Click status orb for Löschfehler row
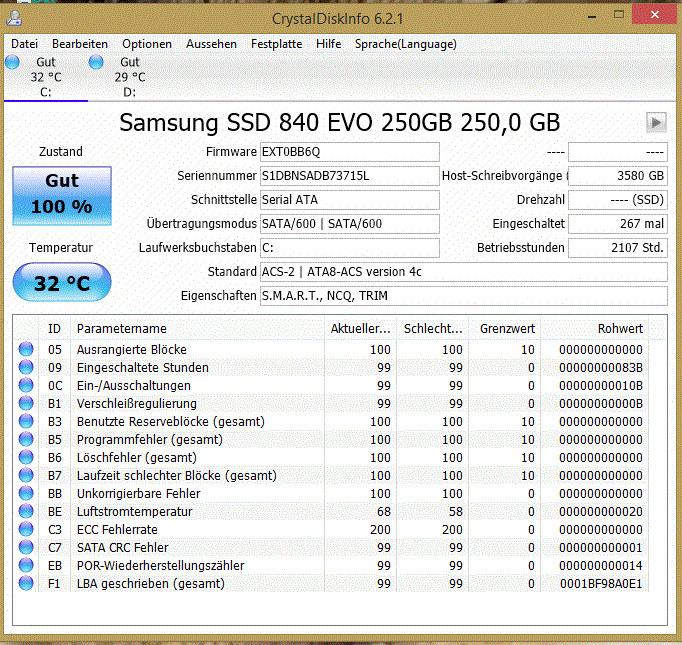 point(26,458)
